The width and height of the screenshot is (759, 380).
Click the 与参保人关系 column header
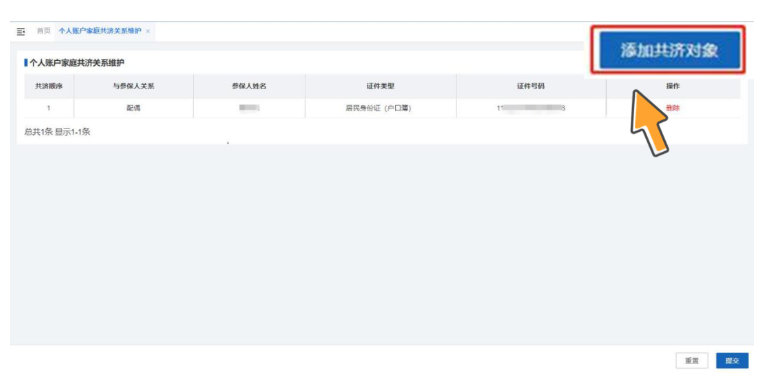coord(134,86)
